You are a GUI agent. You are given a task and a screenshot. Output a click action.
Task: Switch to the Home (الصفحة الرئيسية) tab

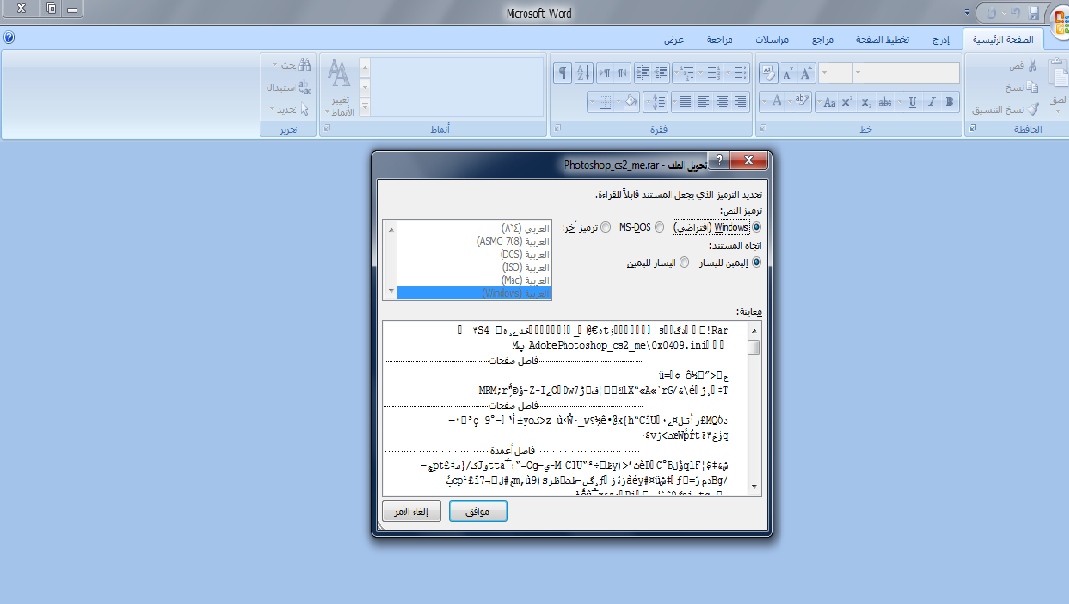[x=1003, y=40]
